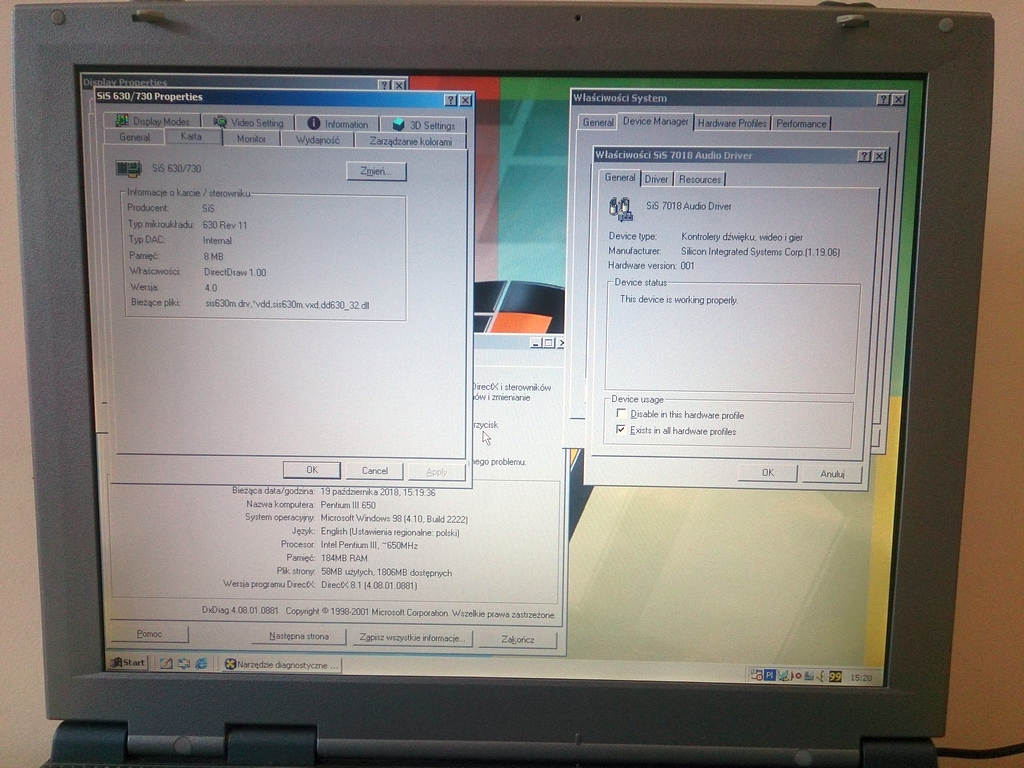The width and height of the screenshot is (1024, 768).
Task: Uncheck Exists in all hardware profiles
Action: (620, 429)
